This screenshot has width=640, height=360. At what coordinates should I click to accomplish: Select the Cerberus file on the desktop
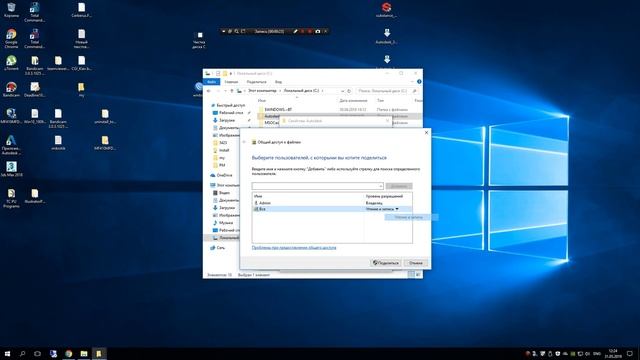(x=82, y=10)
